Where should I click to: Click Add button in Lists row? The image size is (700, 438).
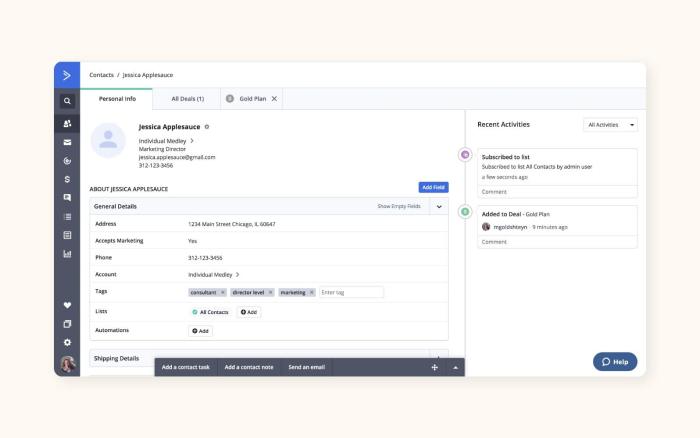[x=249, y=312]
